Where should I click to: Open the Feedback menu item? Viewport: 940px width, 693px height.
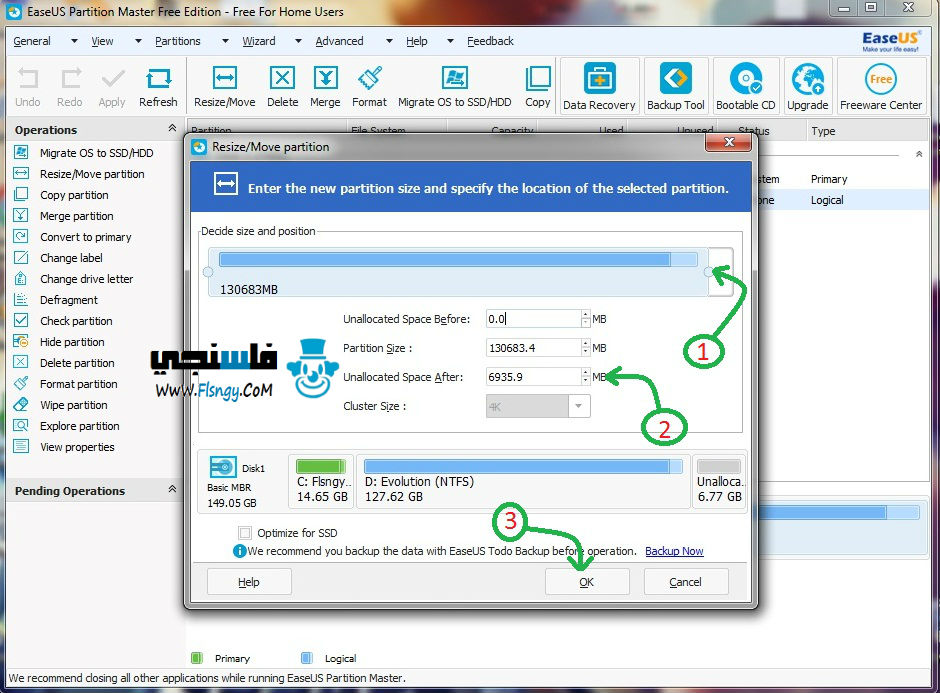490,41
